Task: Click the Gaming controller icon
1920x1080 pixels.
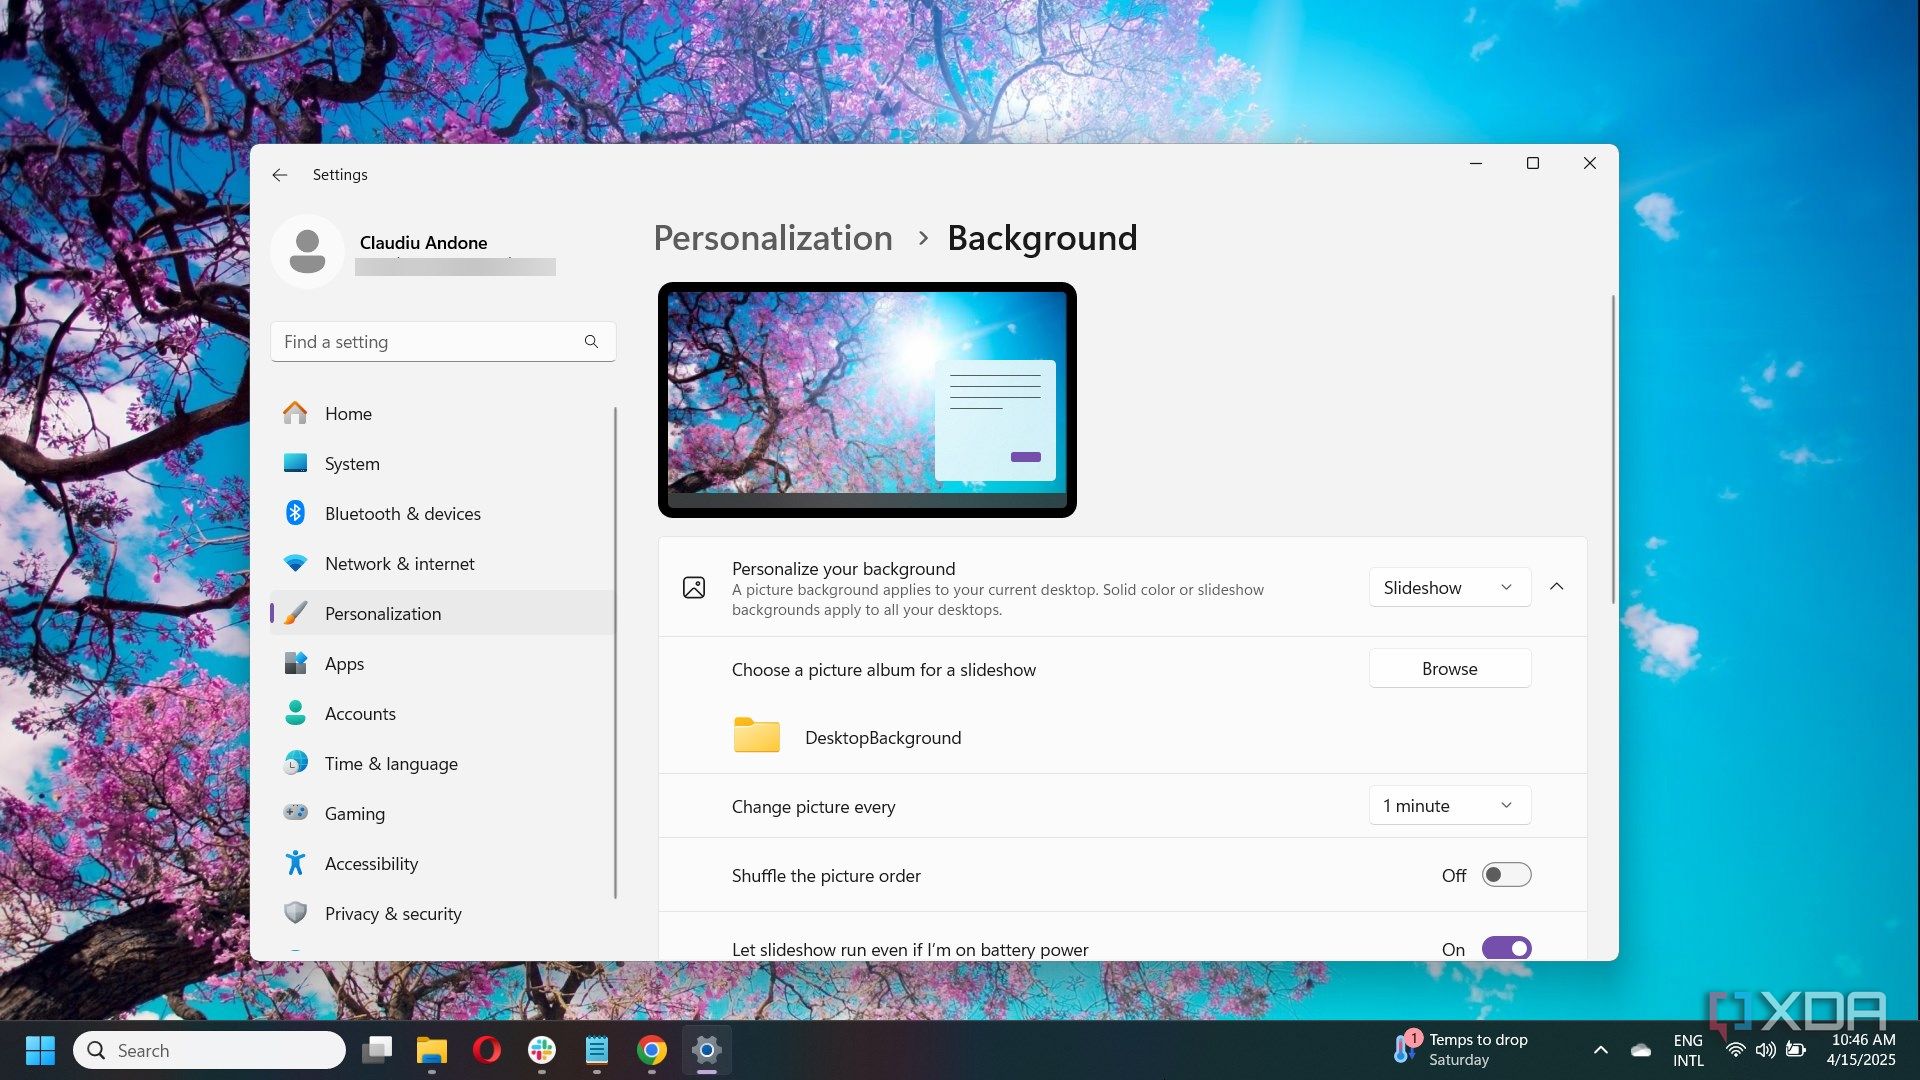Action: tap(296, 813)
